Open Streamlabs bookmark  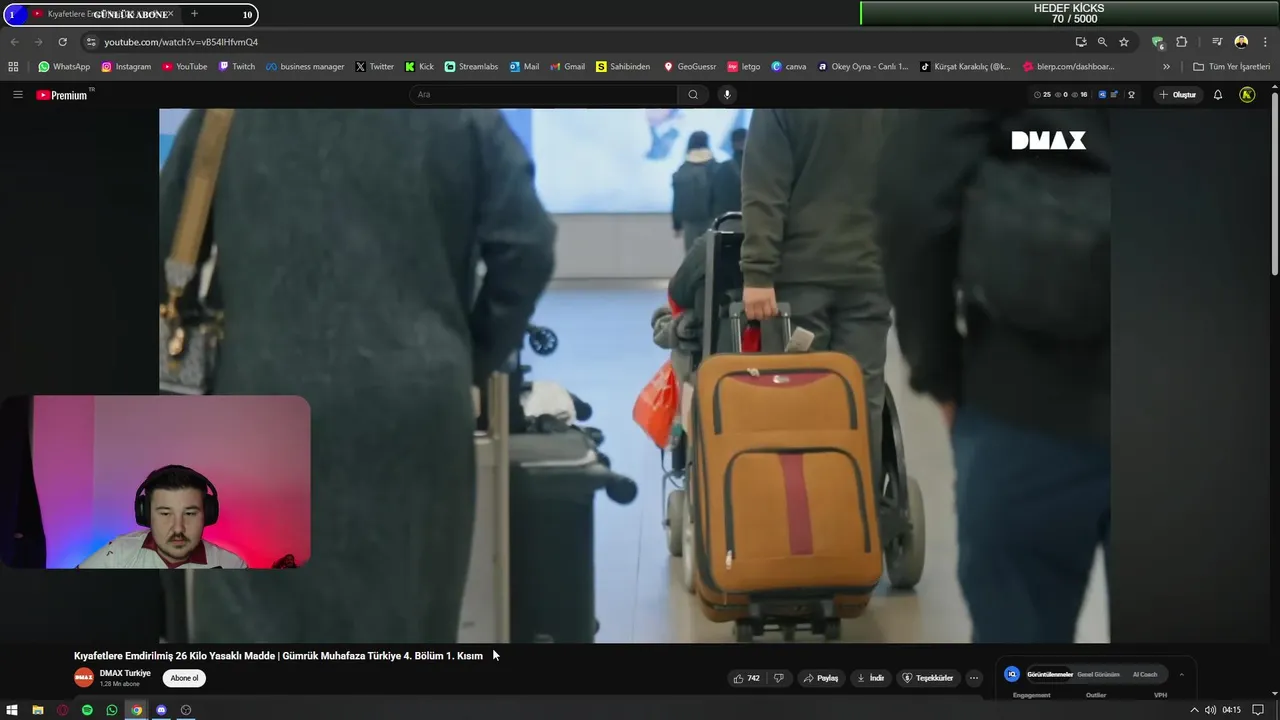pyautogui.click(x=471, y=67)
